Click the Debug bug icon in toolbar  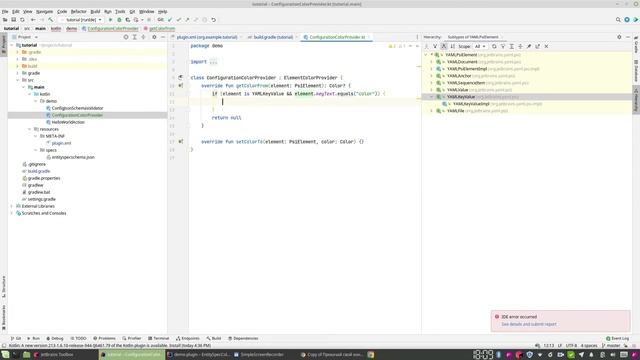tap(119, 20)
